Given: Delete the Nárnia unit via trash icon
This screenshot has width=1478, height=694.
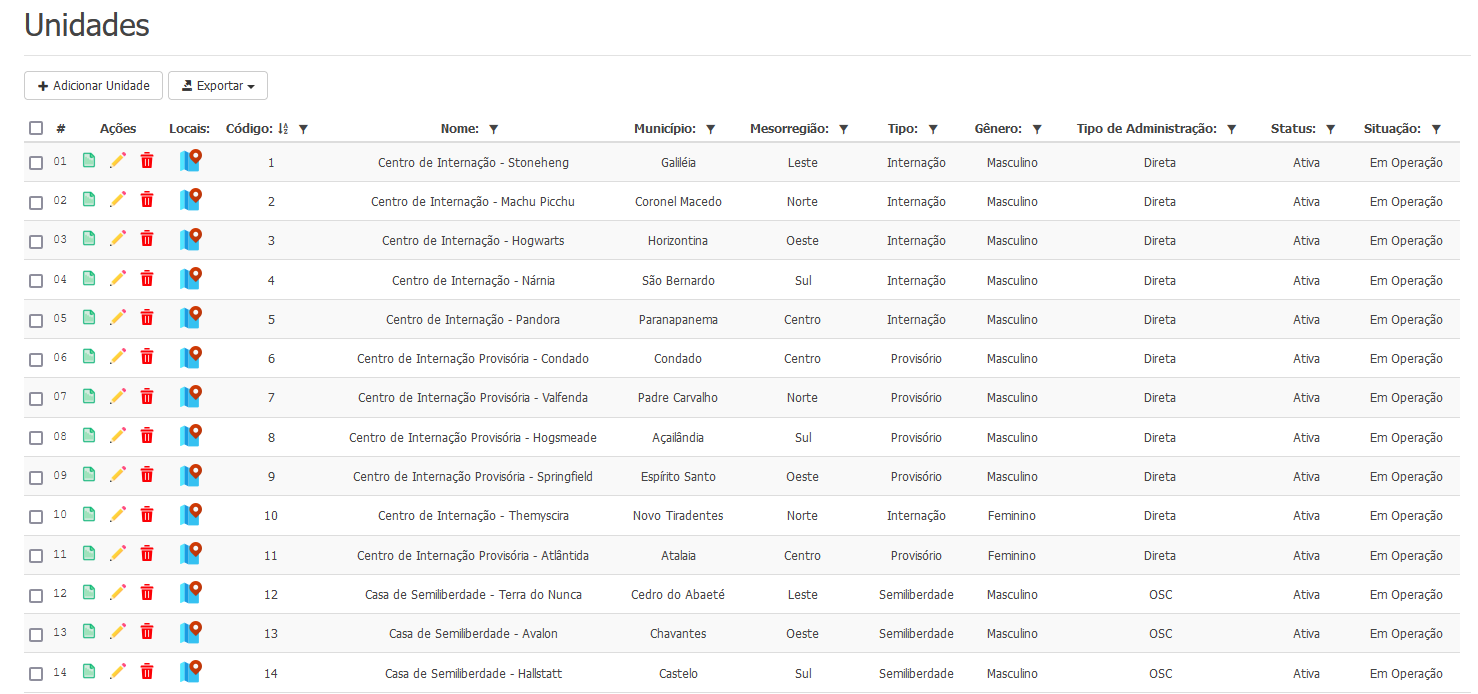Looking at the screenshot, I should coord(147,279).
